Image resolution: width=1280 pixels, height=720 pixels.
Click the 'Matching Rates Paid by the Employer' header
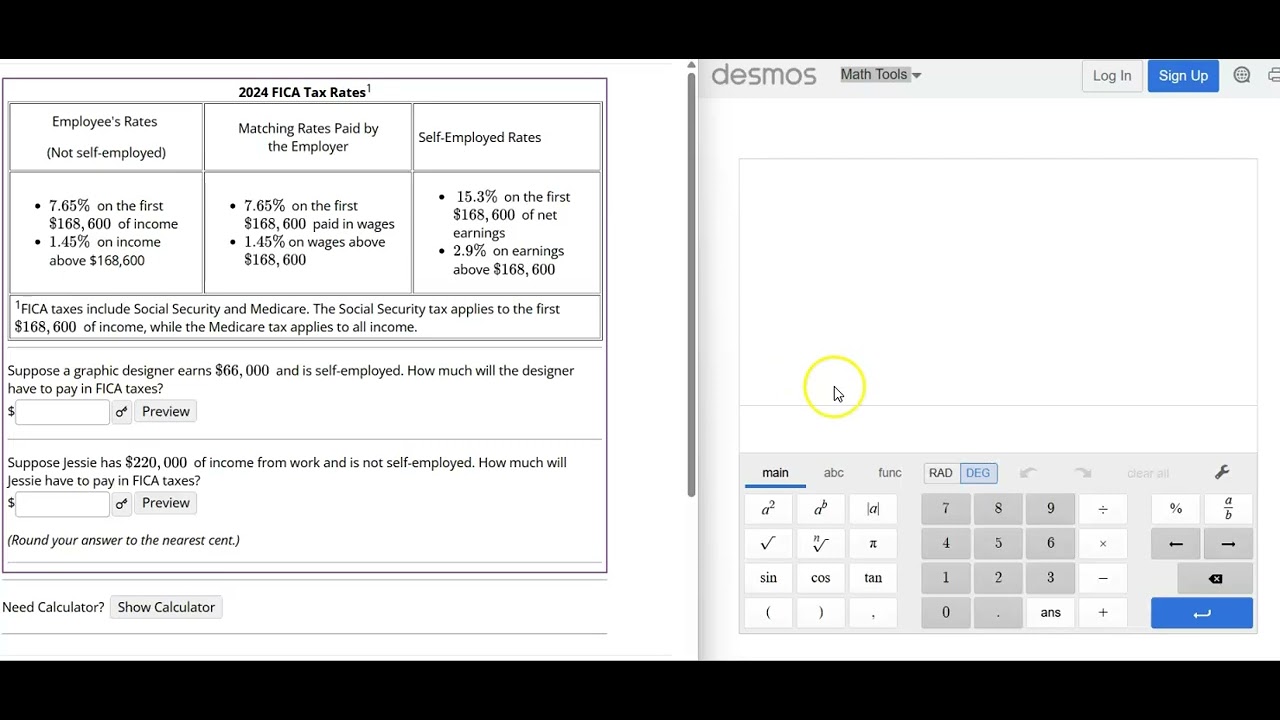[308, 137]
